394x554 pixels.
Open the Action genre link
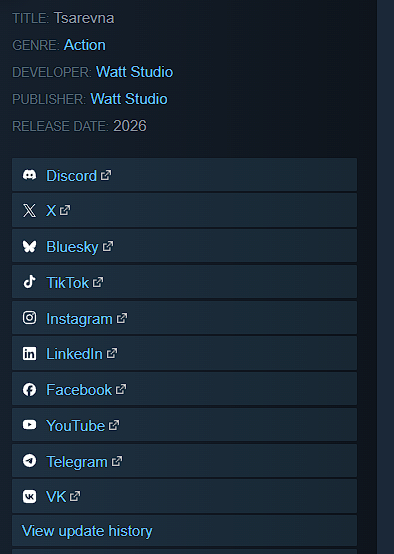click(85, 45)
